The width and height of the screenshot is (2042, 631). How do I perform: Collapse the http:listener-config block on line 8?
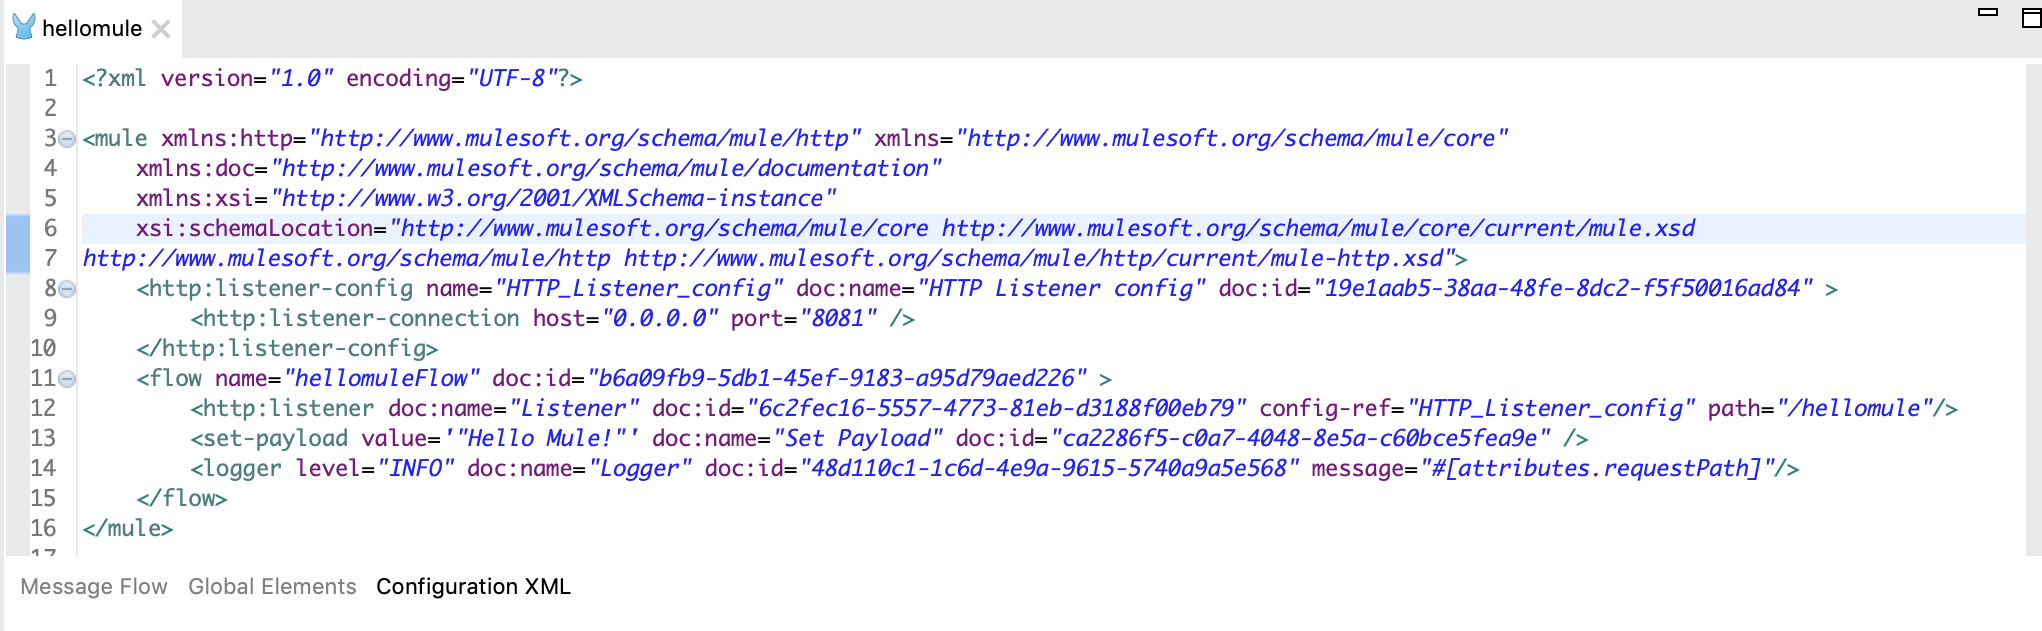coord(67,289)
